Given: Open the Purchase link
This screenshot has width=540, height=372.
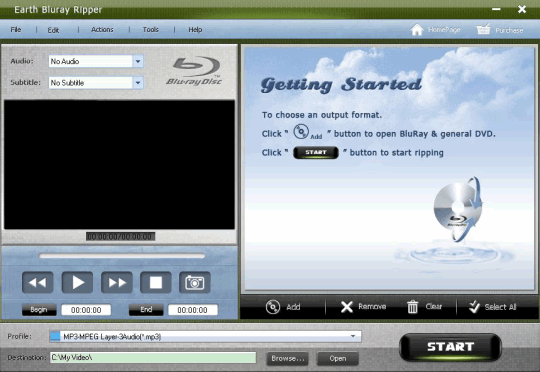Looking at the screenshot, I should click(509, 30).
